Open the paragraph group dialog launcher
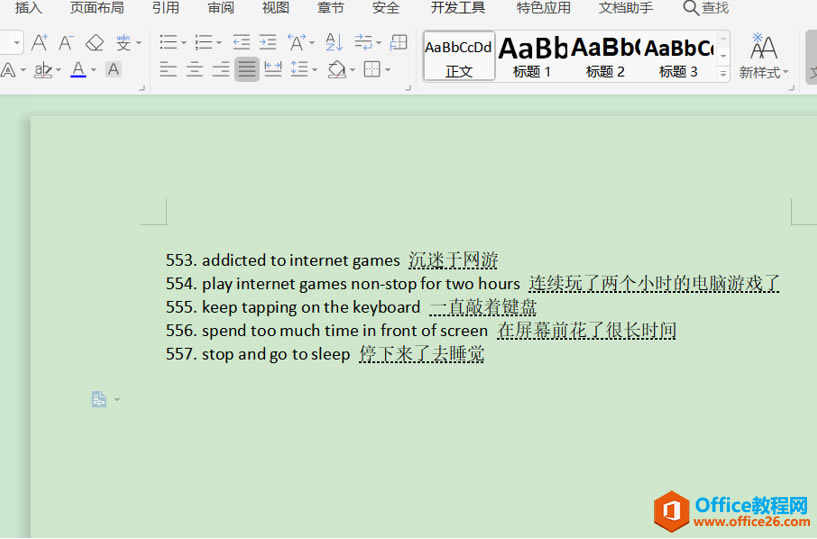 pos(408,89)
